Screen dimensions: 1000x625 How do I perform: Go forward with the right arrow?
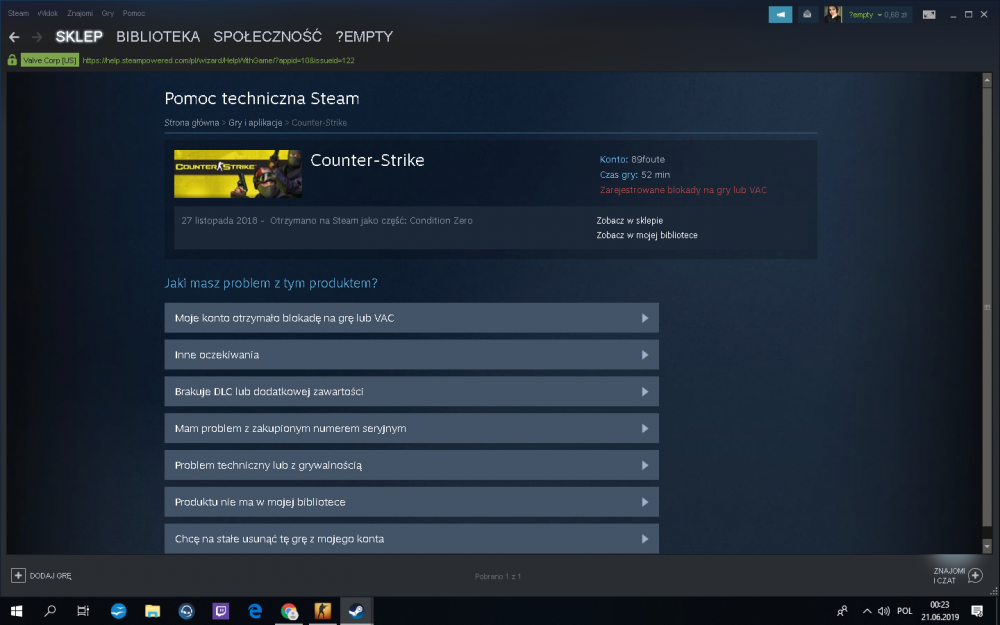click(37, 37)
